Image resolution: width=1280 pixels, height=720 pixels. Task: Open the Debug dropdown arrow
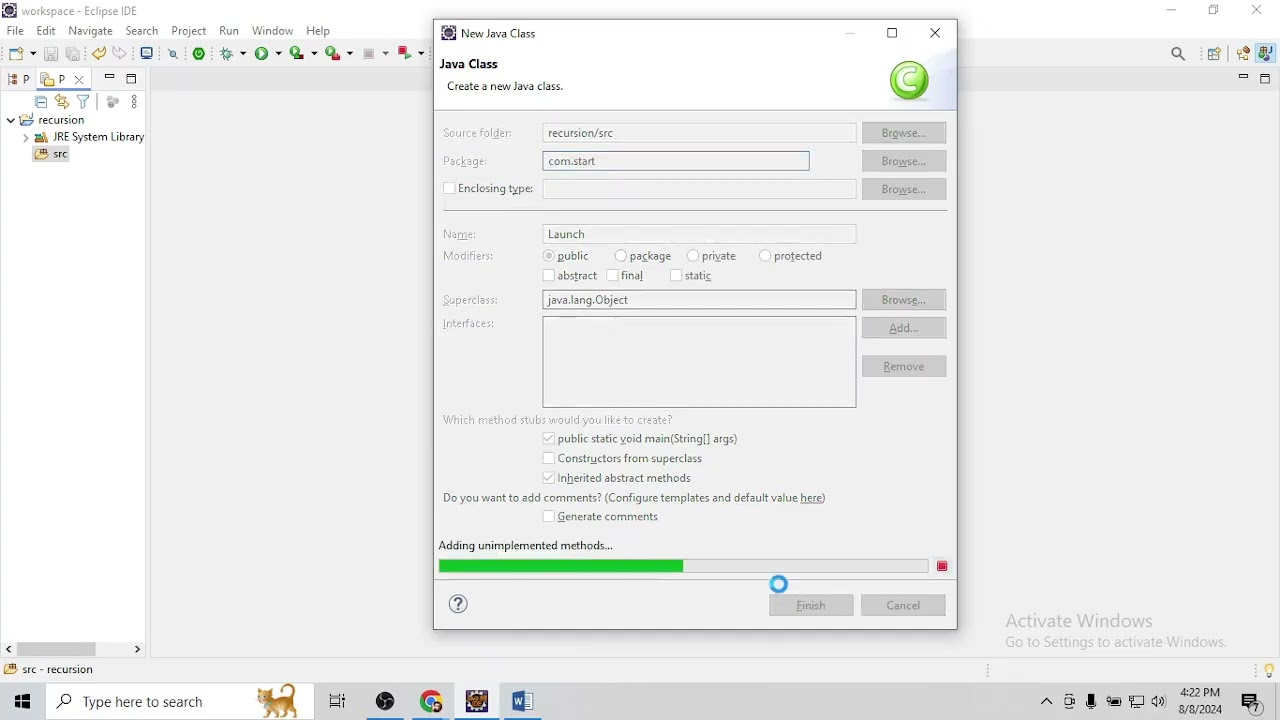(242, 54)
